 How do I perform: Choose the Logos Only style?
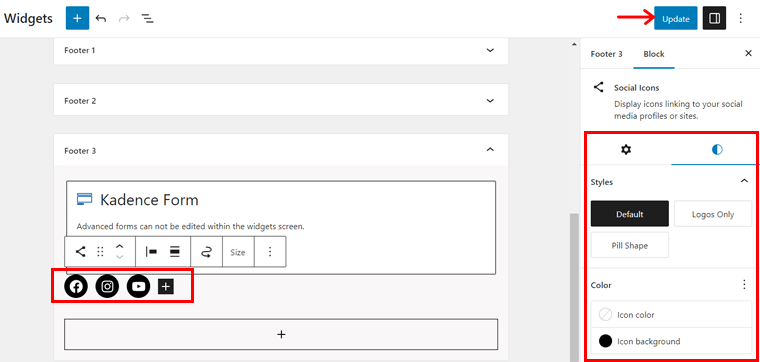(713, 214)
